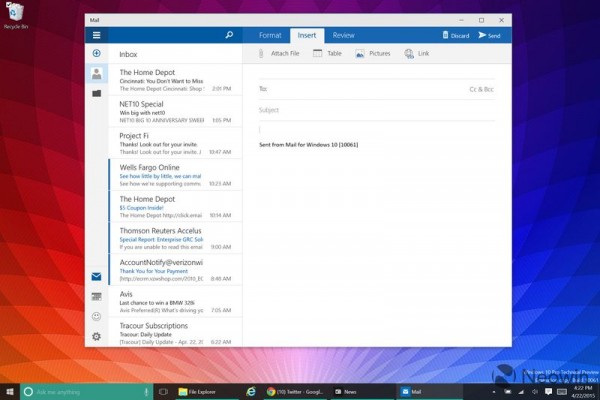Switch to the Format tab

click(270, 35)
